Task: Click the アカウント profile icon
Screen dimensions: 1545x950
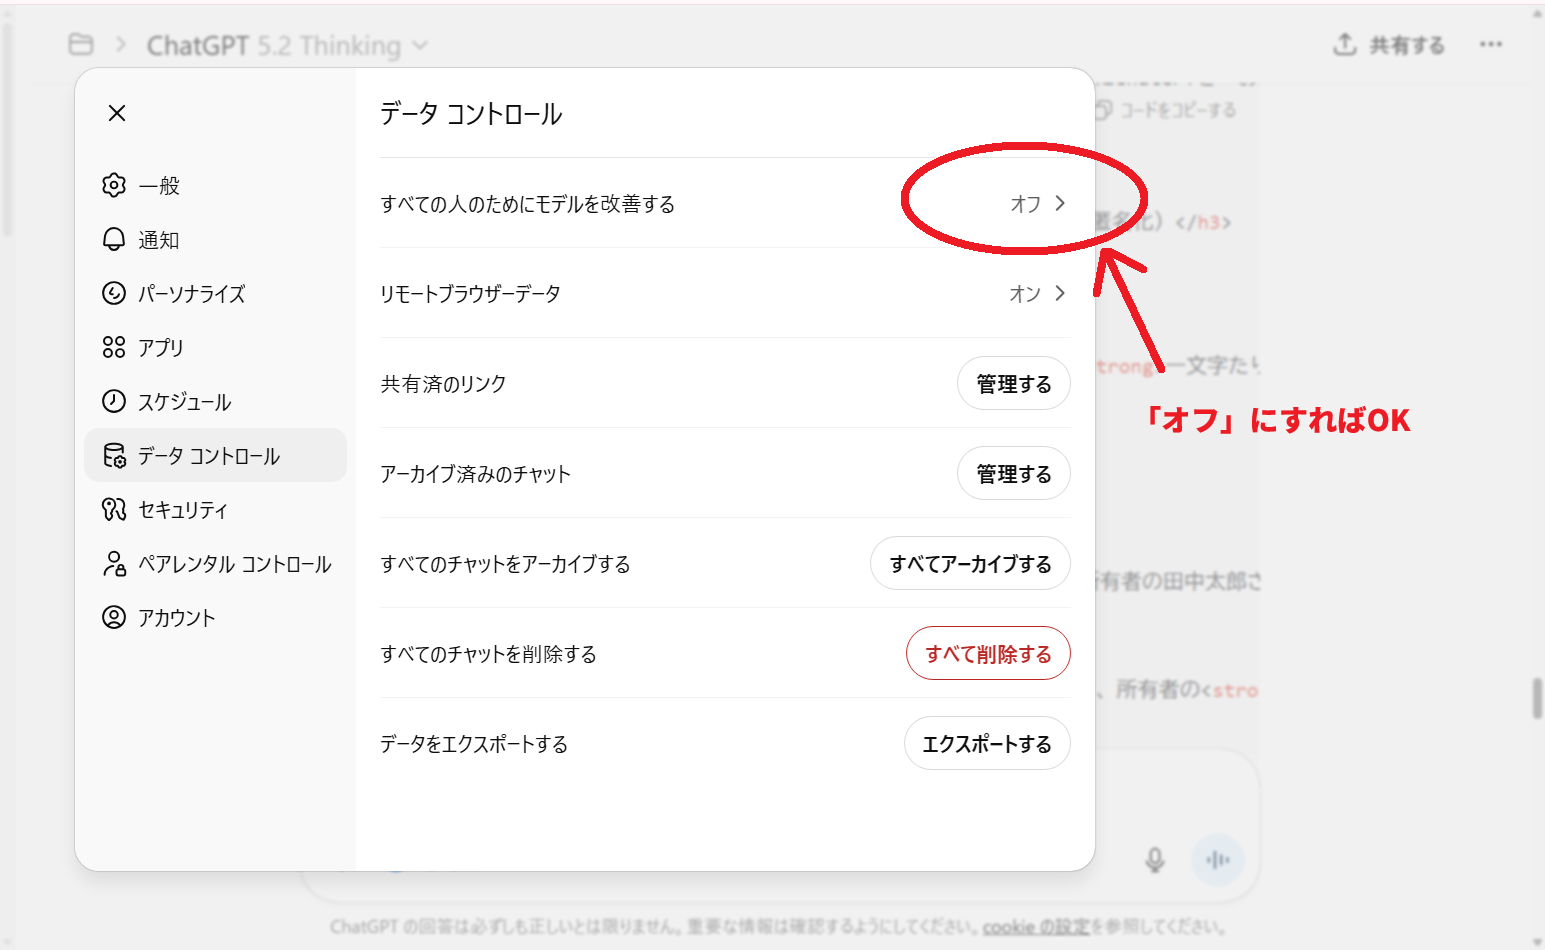Action: (114, 617)
